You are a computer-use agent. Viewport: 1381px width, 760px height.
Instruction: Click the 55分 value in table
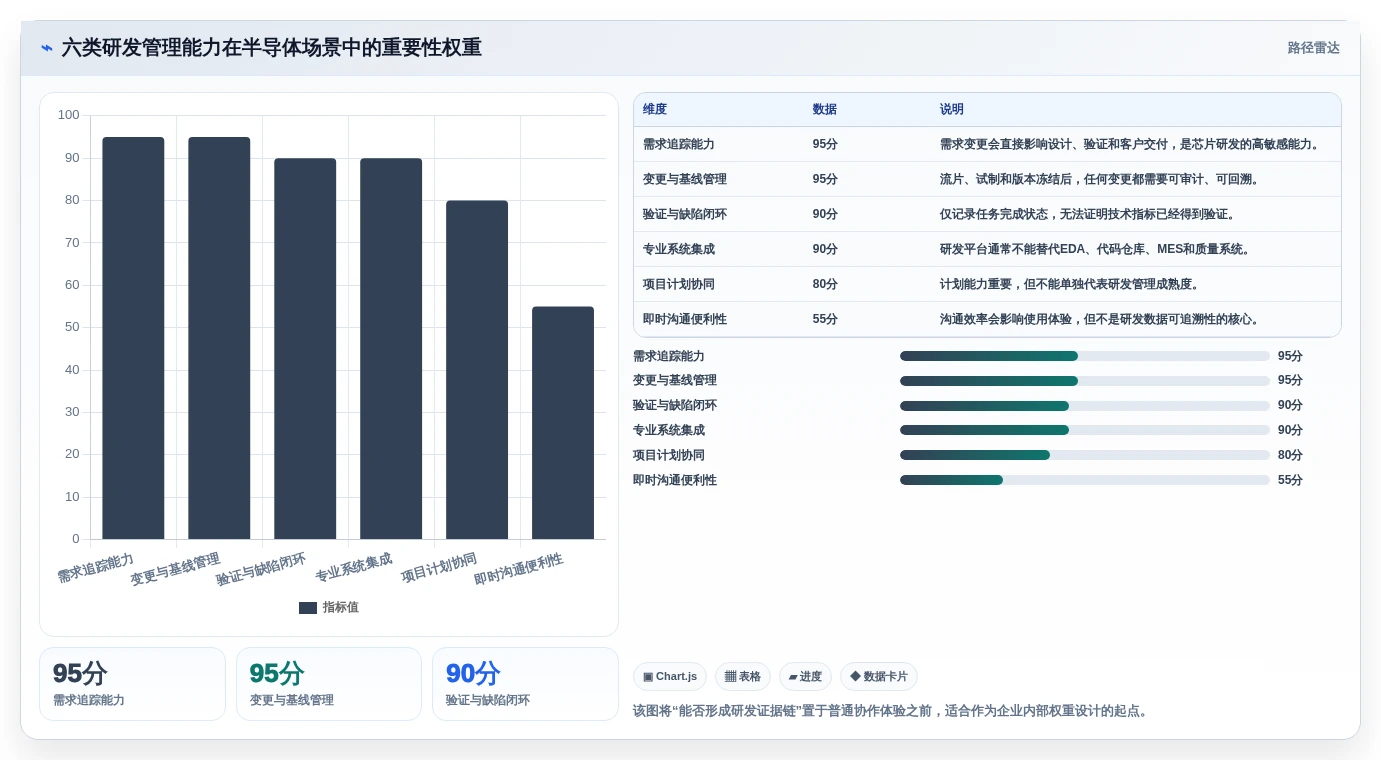pos(825,320)
